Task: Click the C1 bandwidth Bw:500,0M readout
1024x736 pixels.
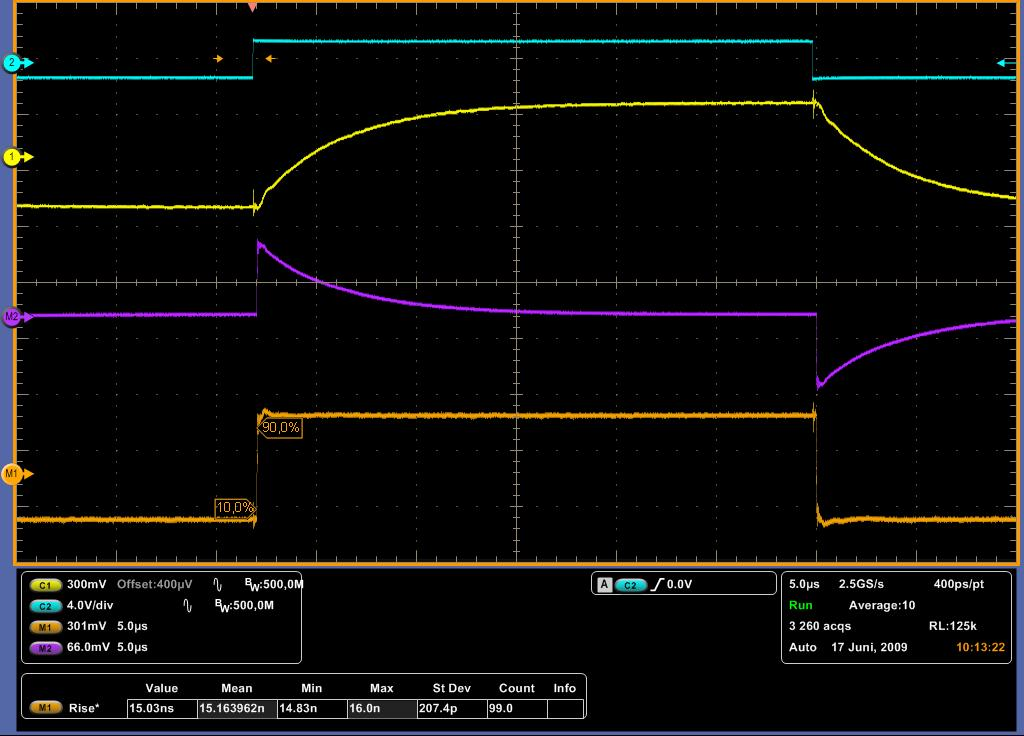Action: (x=274, y=584)
